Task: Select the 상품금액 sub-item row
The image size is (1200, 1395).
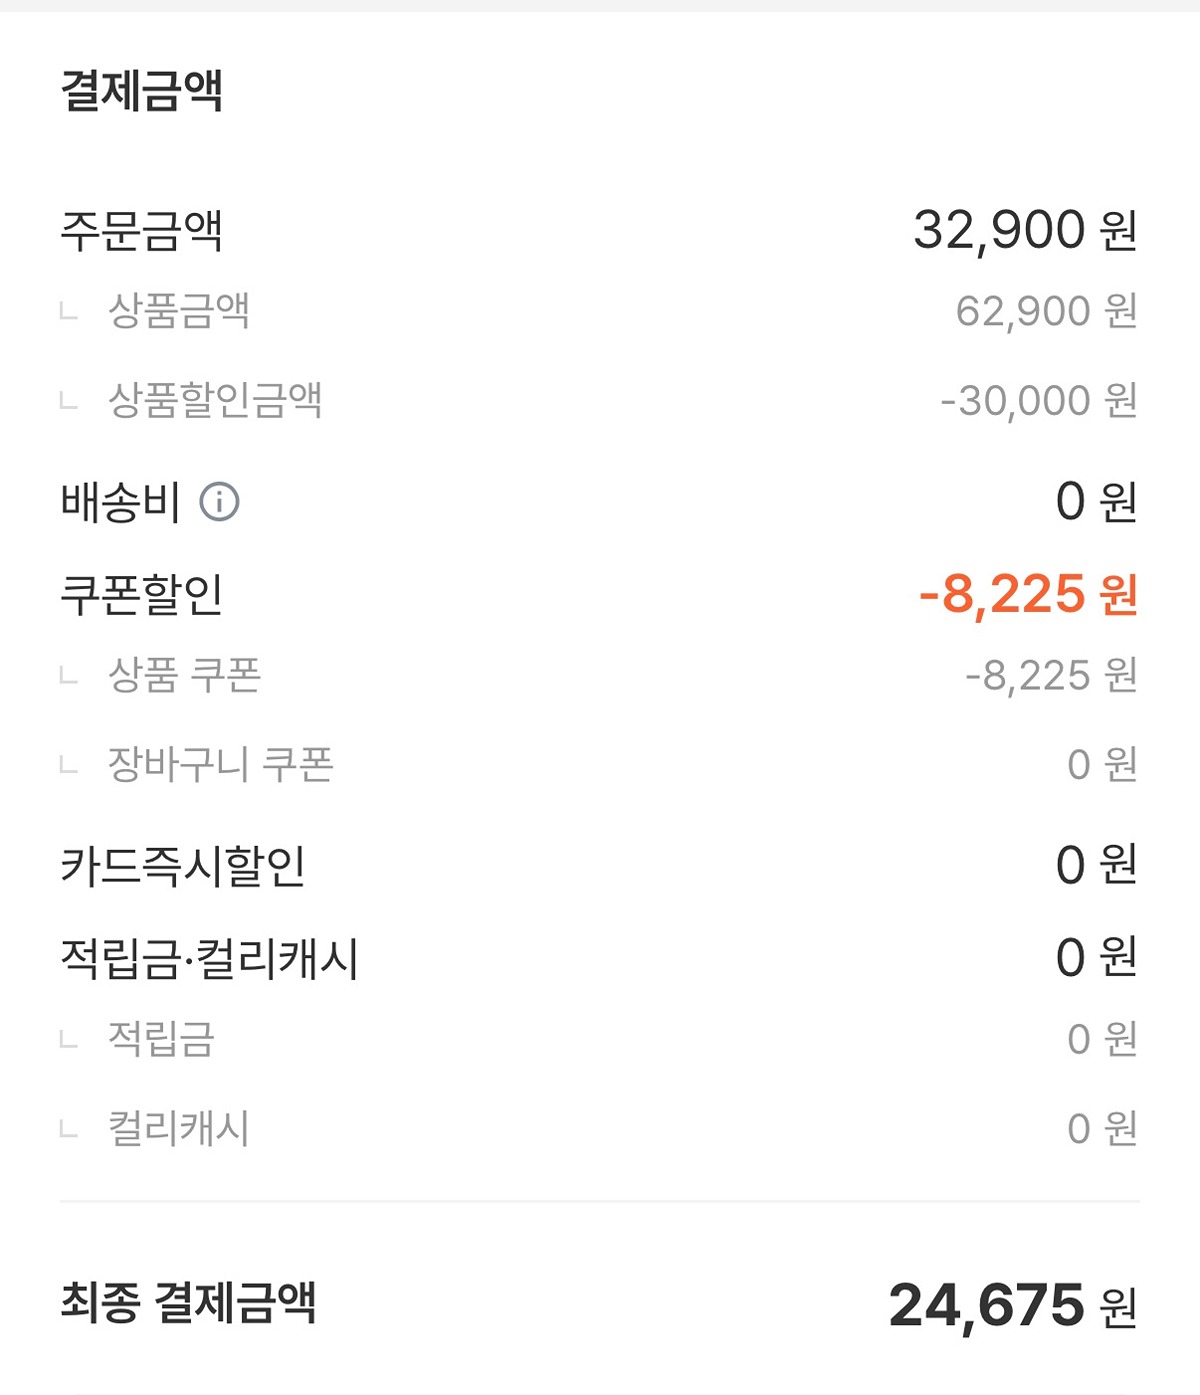Action: coord(600,311)
